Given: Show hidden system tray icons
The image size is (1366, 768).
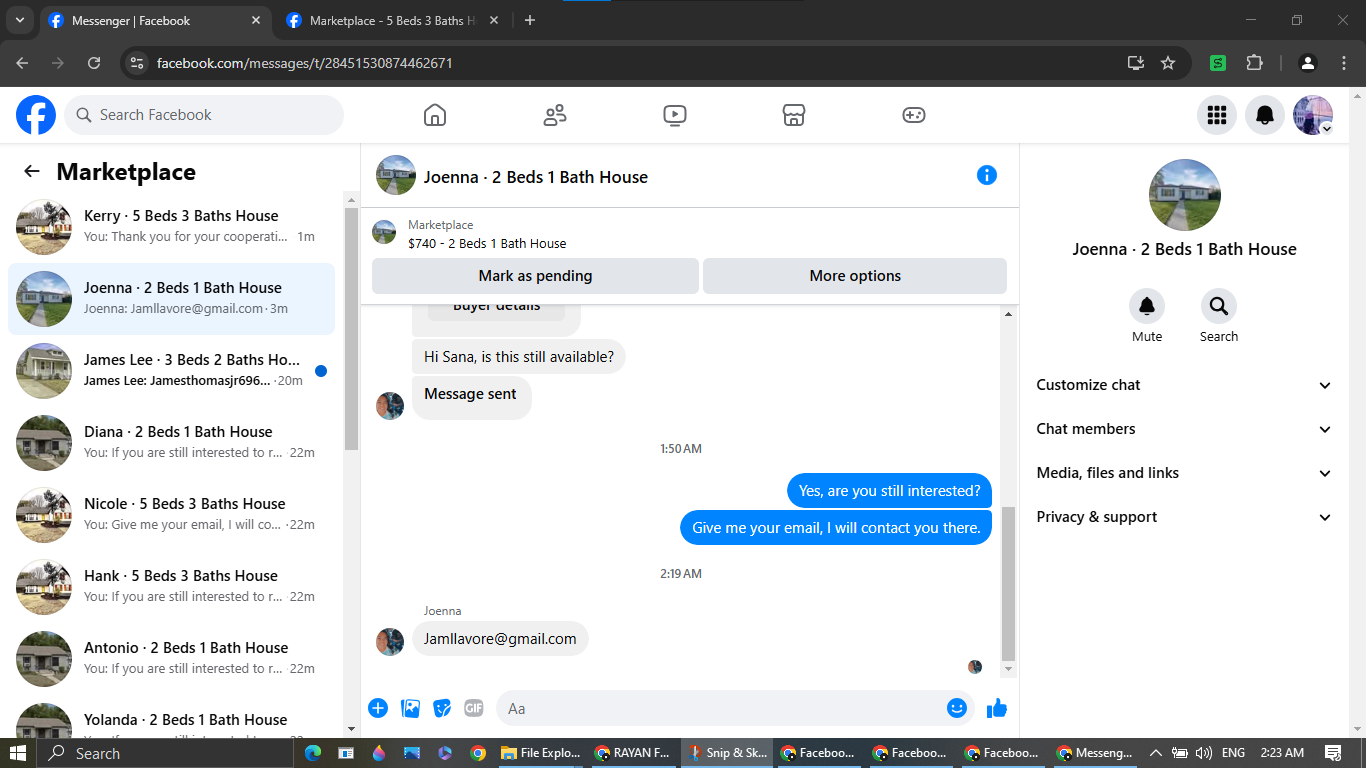Looking at the screenshot, I should coord(1156,753).
